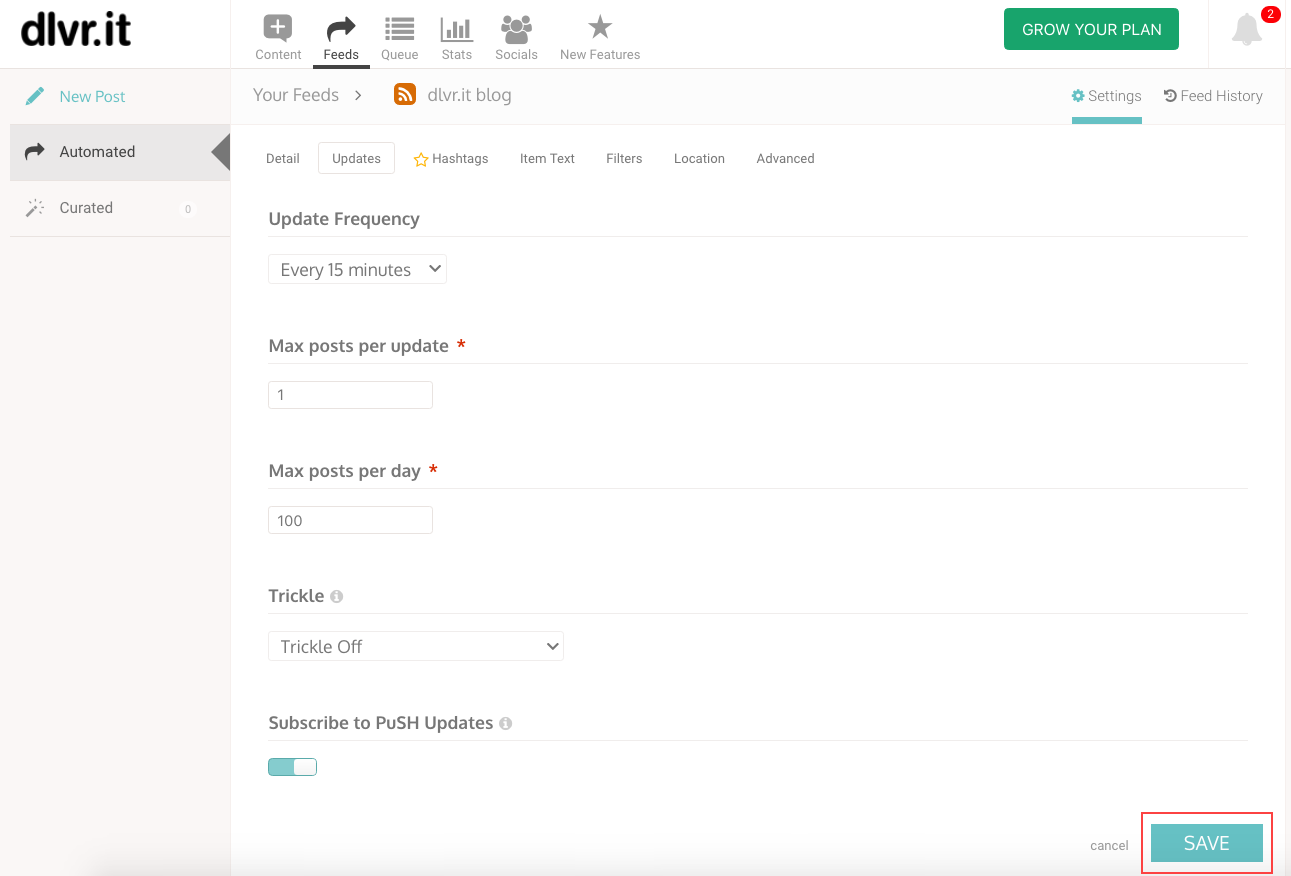Viewport: 1291px width, 876px height.
Task: Click the breadcrumb chevron after Your Feeds
Action: click(358, 95)
